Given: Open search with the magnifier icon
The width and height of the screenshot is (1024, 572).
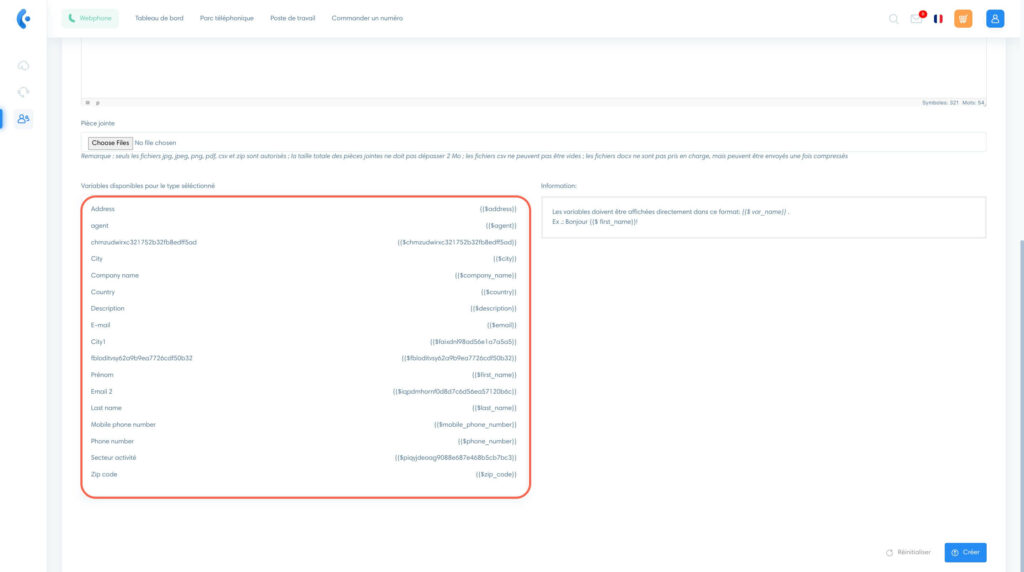Looking at the screenshot, I should [x=893, y=18].
